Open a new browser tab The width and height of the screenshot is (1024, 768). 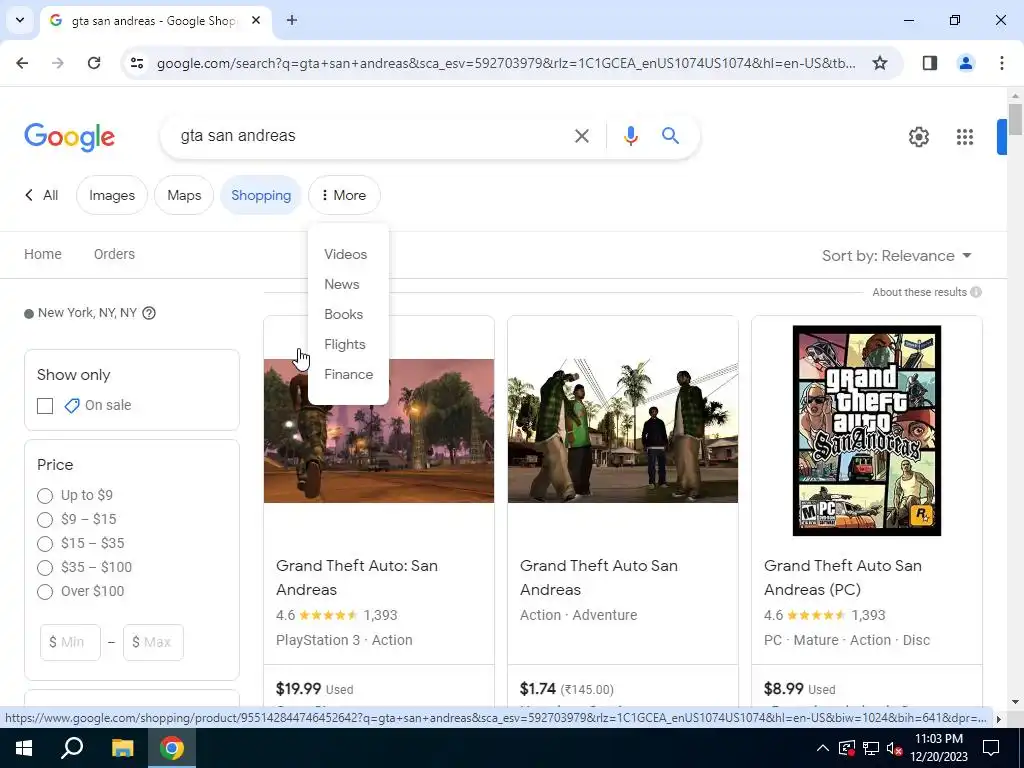coord(292,20)
